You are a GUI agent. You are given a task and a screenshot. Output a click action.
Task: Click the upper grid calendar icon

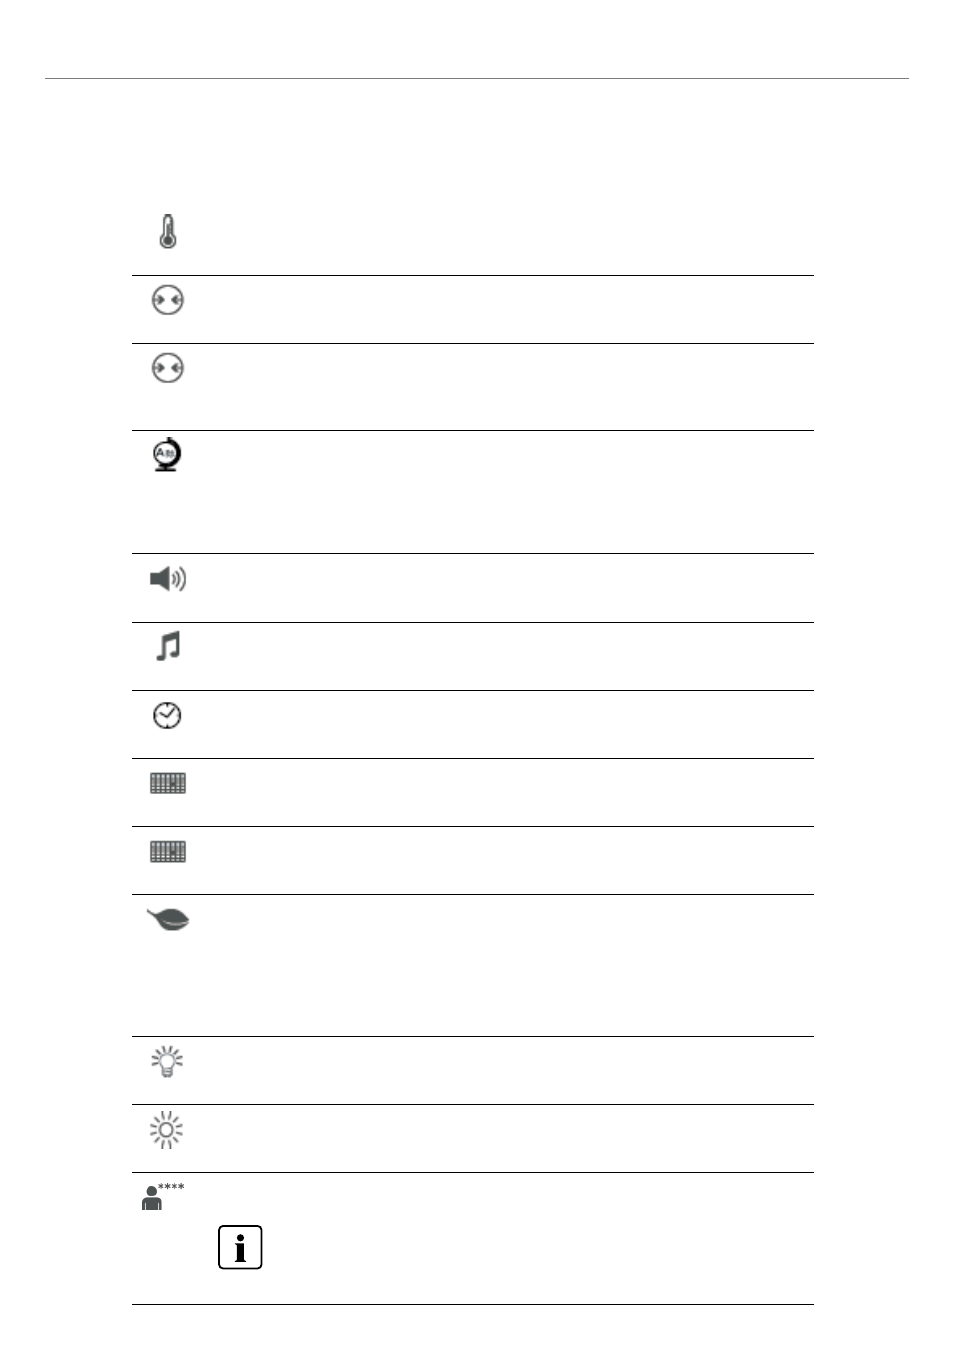[x=168, y=783]
